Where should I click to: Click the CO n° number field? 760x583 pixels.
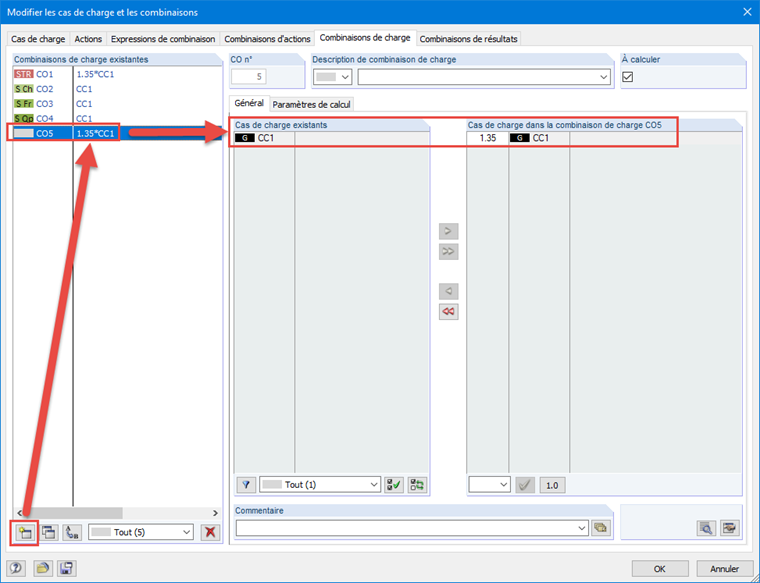[249, 77]
